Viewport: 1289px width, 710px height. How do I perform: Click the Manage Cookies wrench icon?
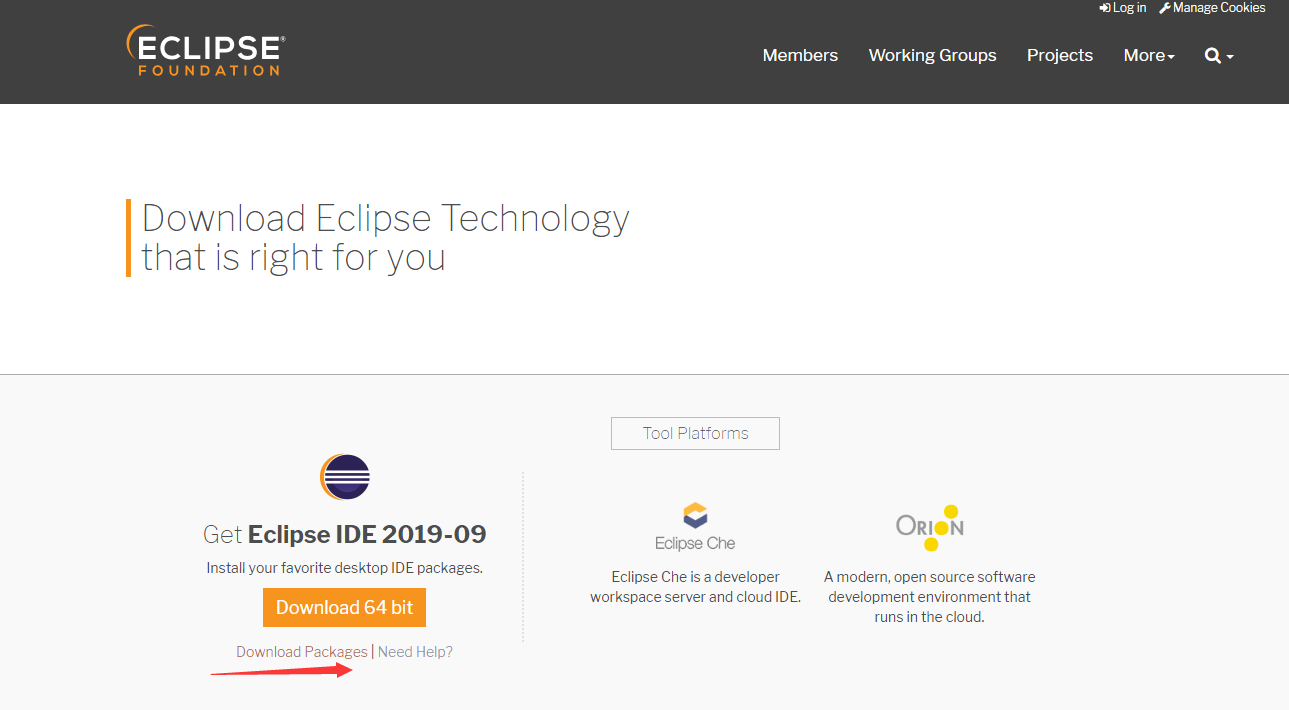1164,8
